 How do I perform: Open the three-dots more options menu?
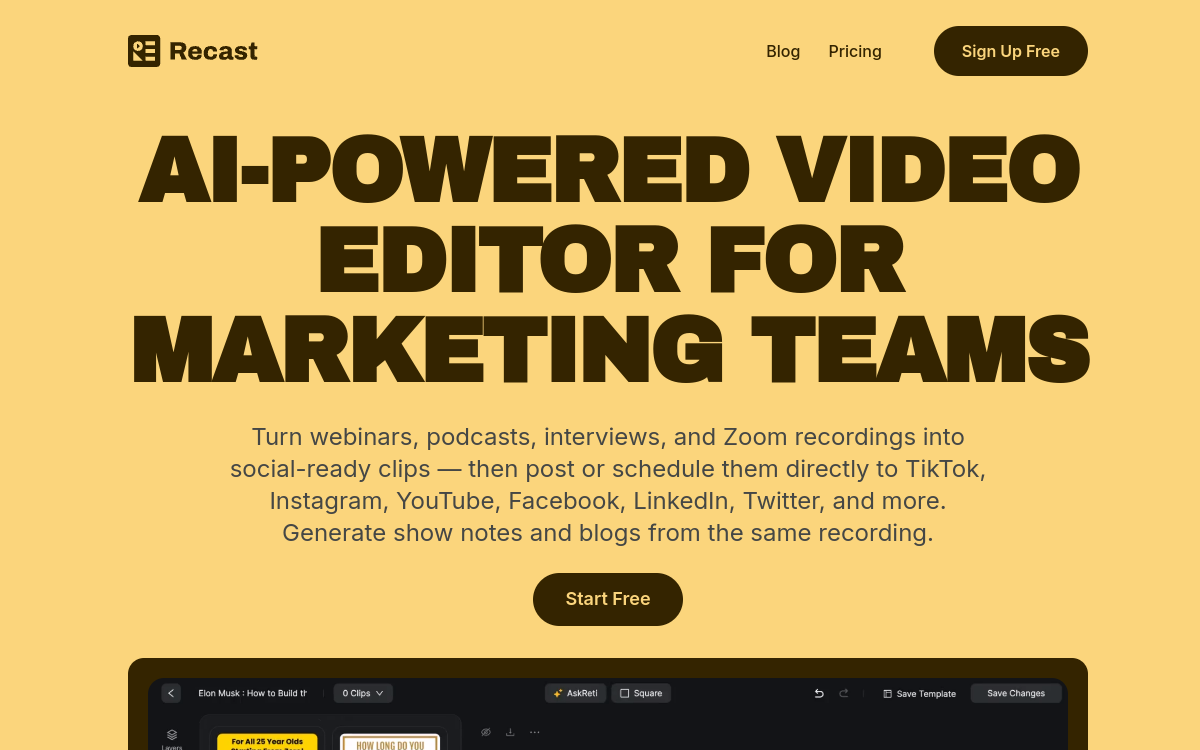click(x=535, y=732)
